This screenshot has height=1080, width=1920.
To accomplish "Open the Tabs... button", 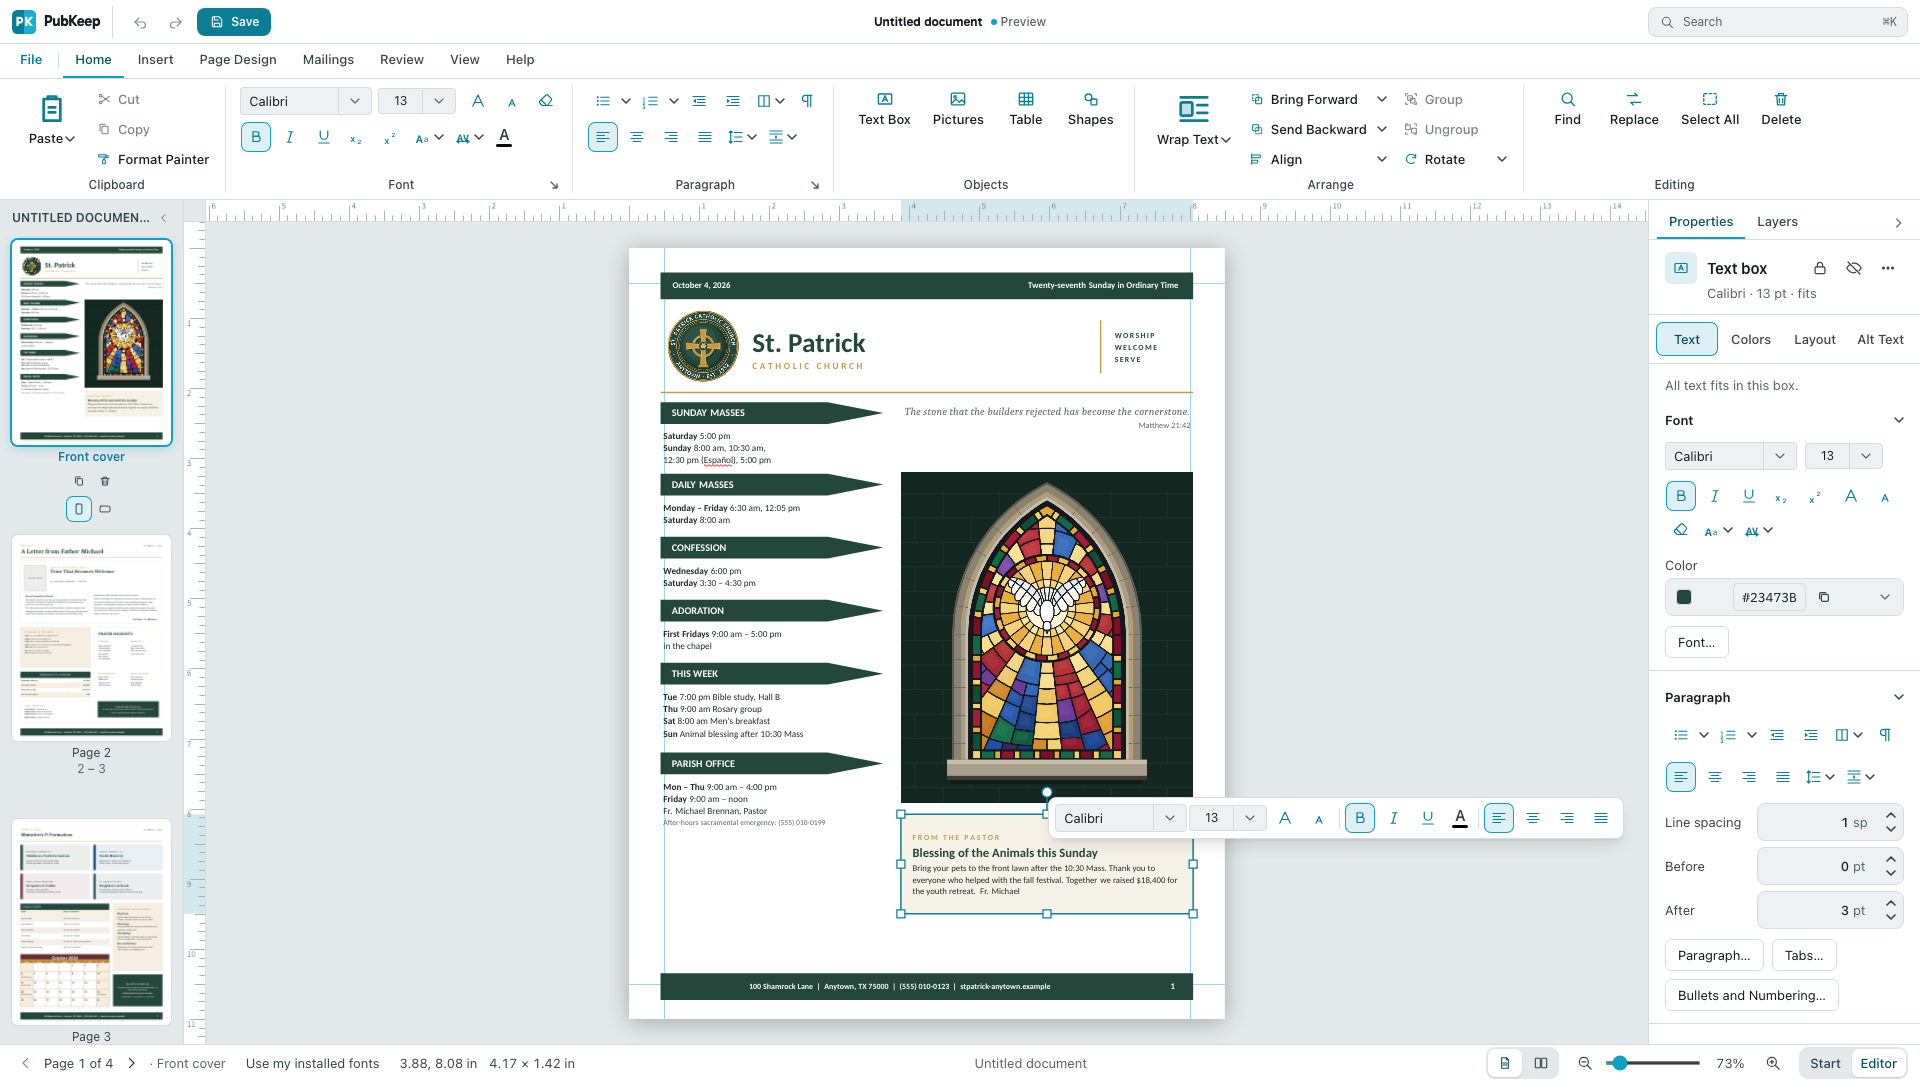I will pyautogui.click(x=1803, y=955).
